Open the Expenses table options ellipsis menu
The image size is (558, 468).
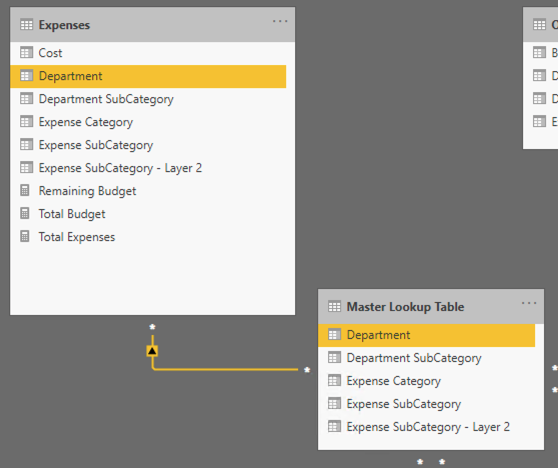(x=280, y=21)
